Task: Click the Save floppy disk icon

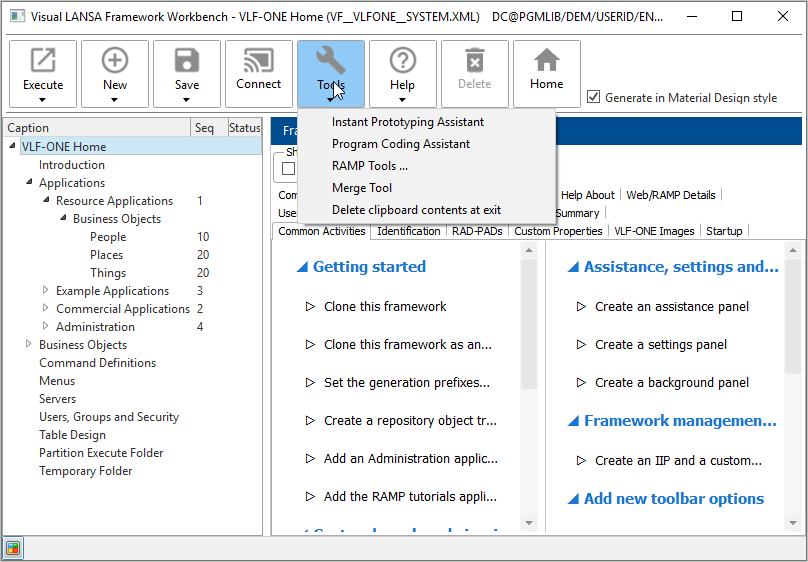Action: [187, 60]
